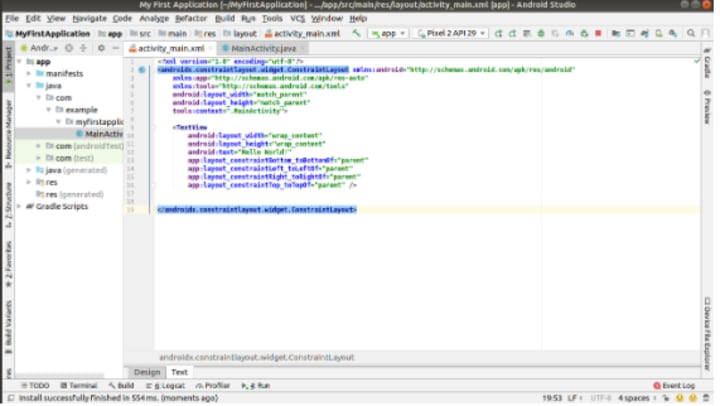Expand the com (androidTest) package
The width and height of the screenshot is (720, 406).
[x=39, y=146]
